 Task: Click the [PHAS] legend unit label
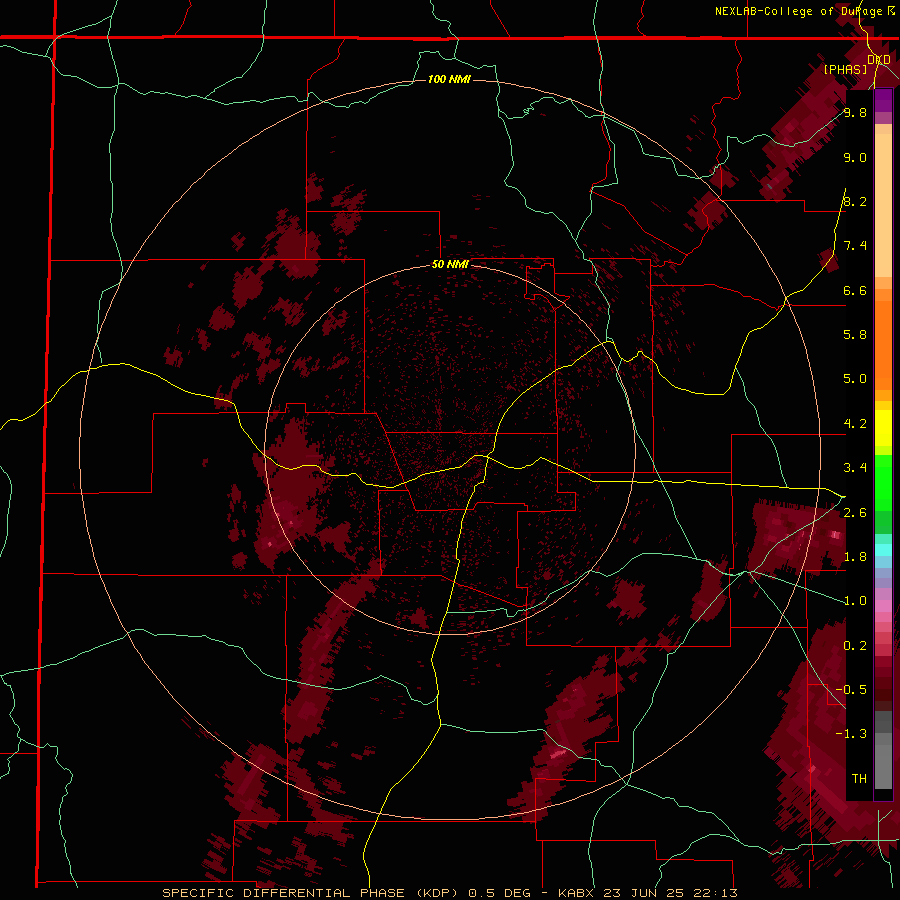(845, 69)
